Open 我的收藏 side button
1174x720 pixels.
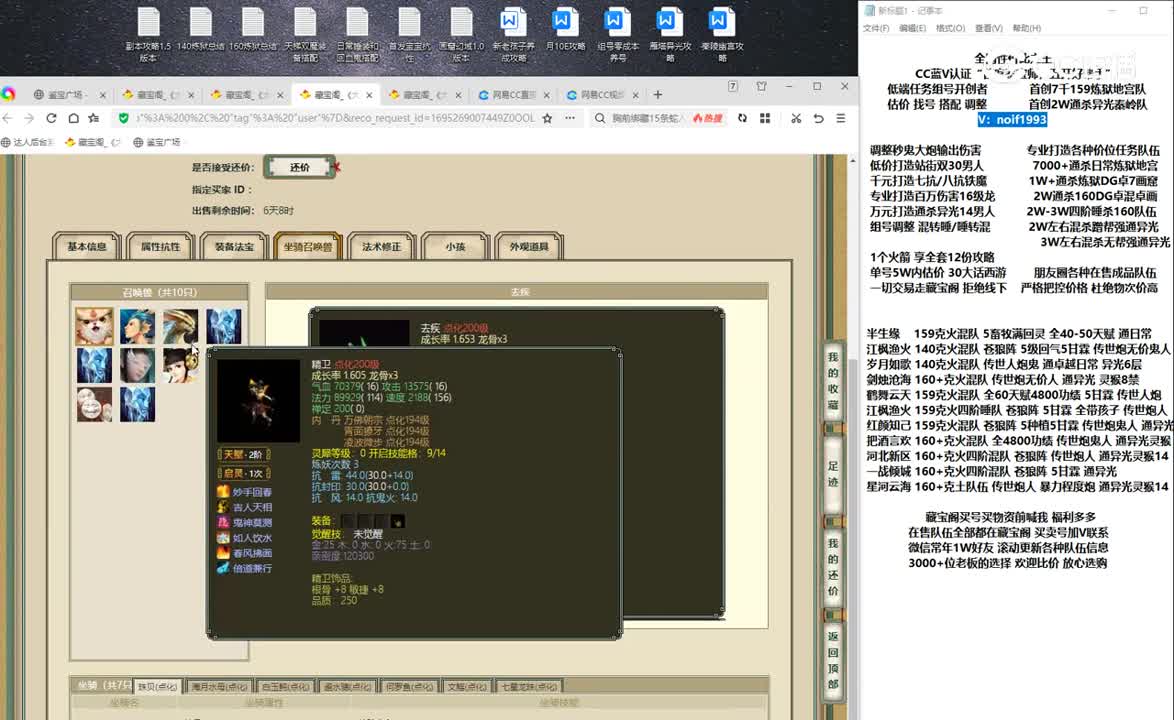(x=833, y=382)
